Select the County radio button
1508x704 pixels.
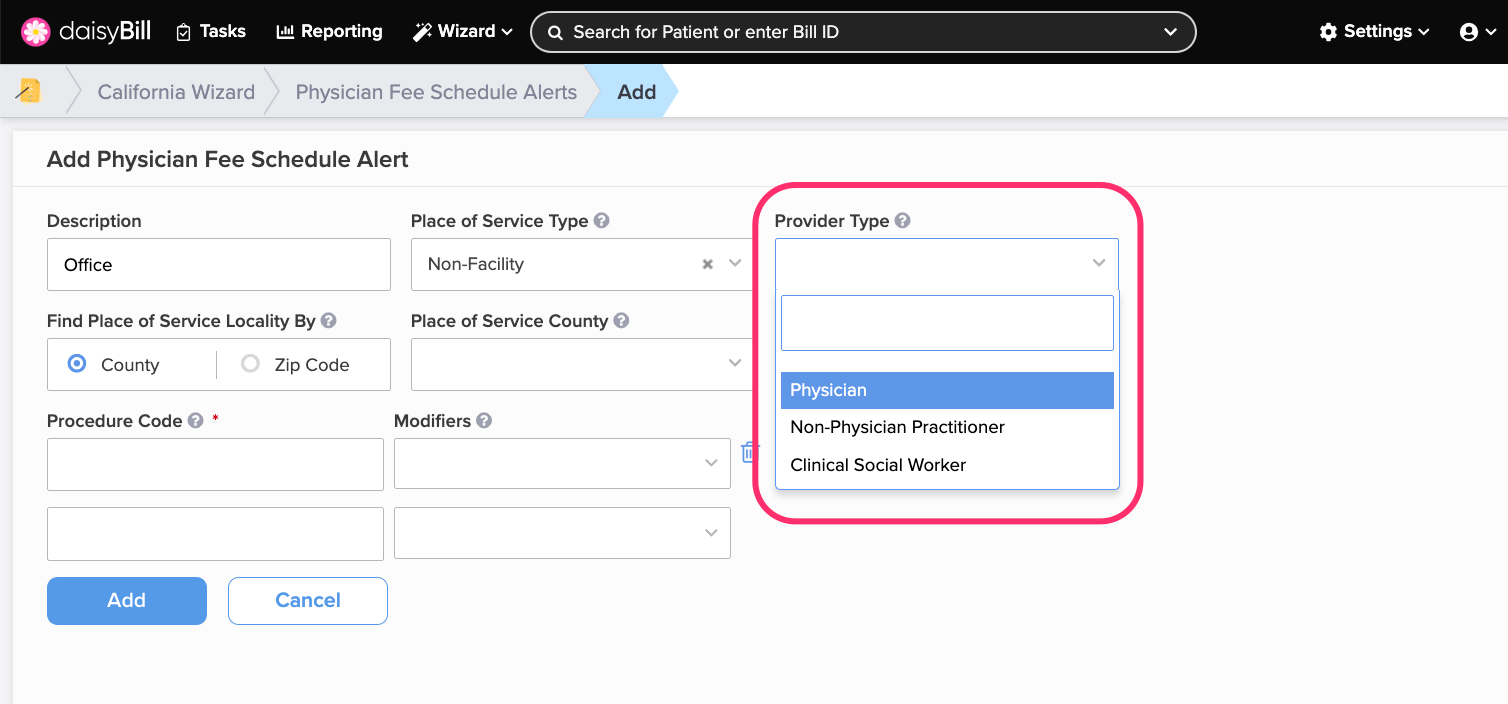point(77,364)
